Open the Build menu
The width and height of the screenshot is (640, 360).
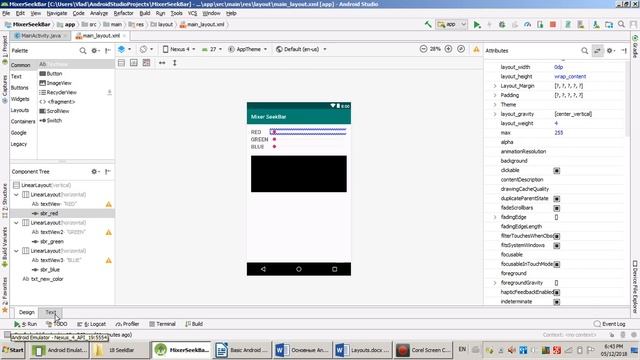pyautogui.click(x=144, y=13)
